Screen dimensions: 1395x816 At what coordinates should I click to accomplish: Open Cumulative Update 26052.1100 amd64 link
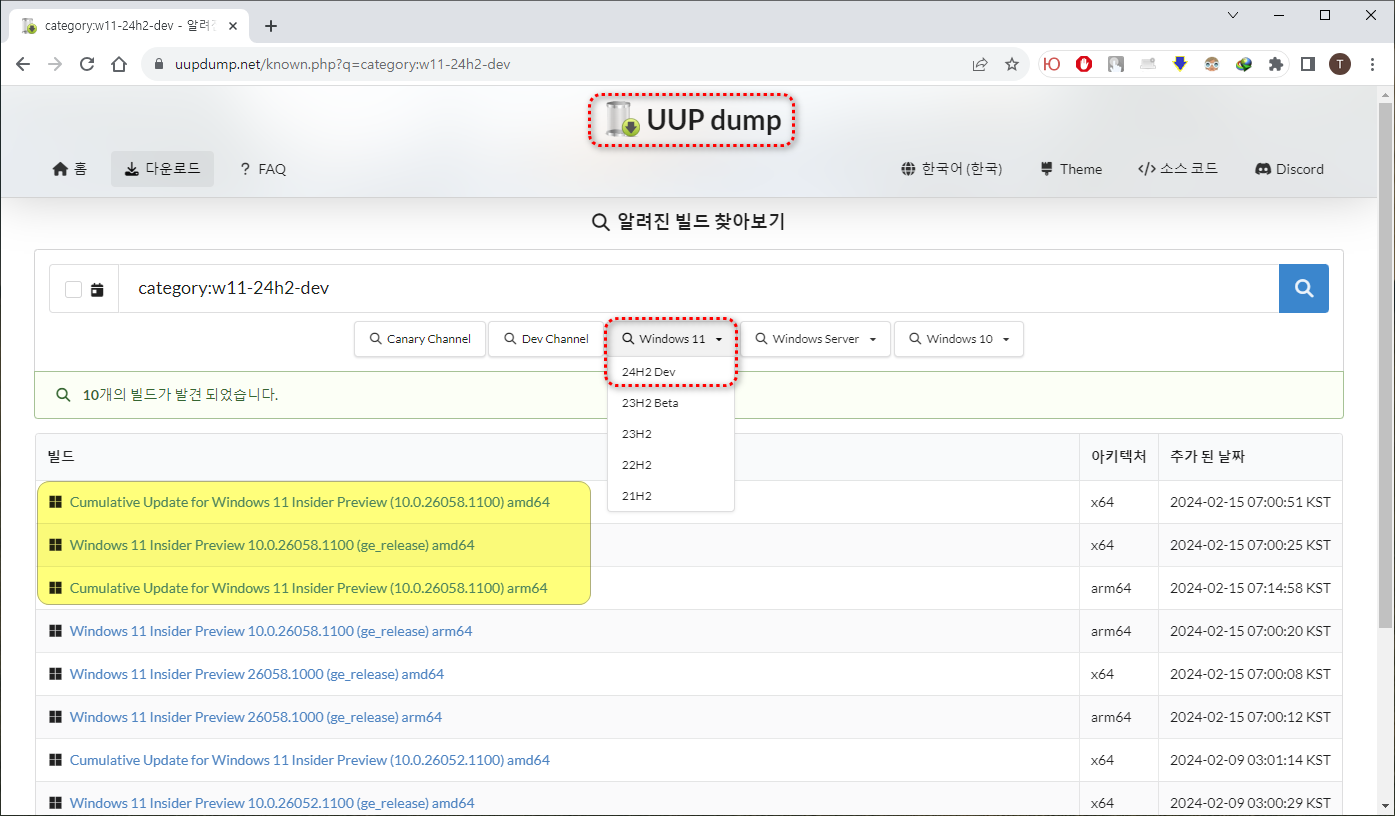click(x=309, y=760)
